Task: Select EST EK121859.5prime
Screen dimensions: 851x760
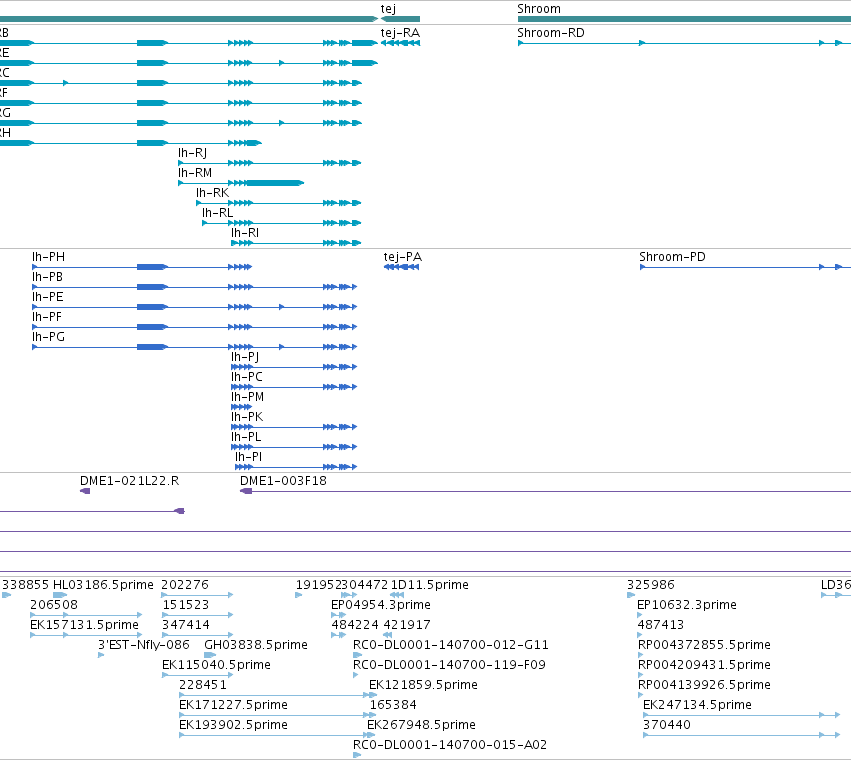Action: tap(423, 685)
